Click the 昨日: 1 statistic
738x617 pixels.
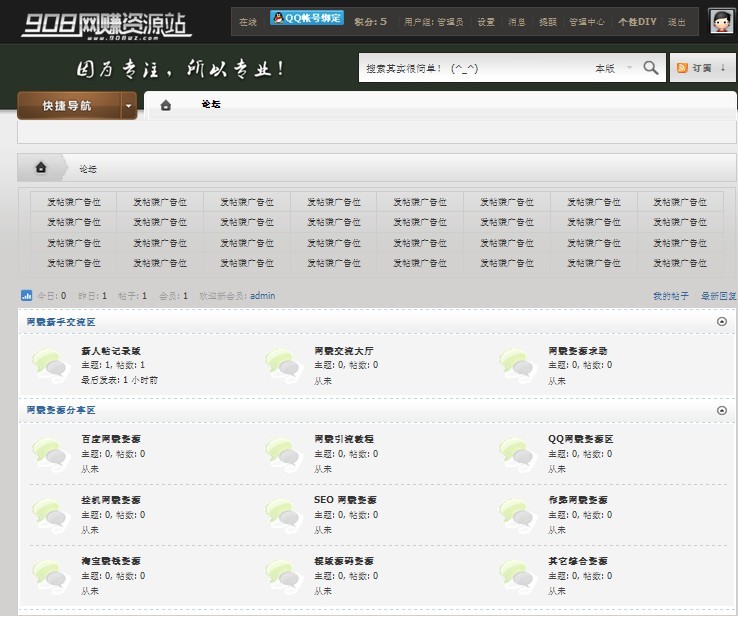[x=92, y=296]
